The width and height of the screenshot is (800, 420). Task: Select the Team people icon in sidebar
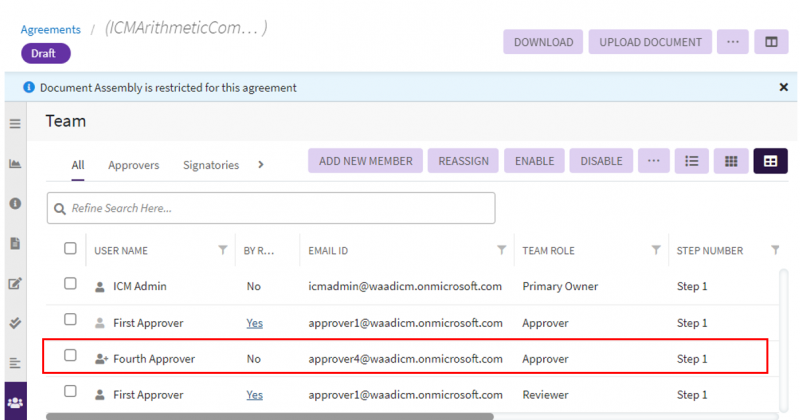[15, 403]
